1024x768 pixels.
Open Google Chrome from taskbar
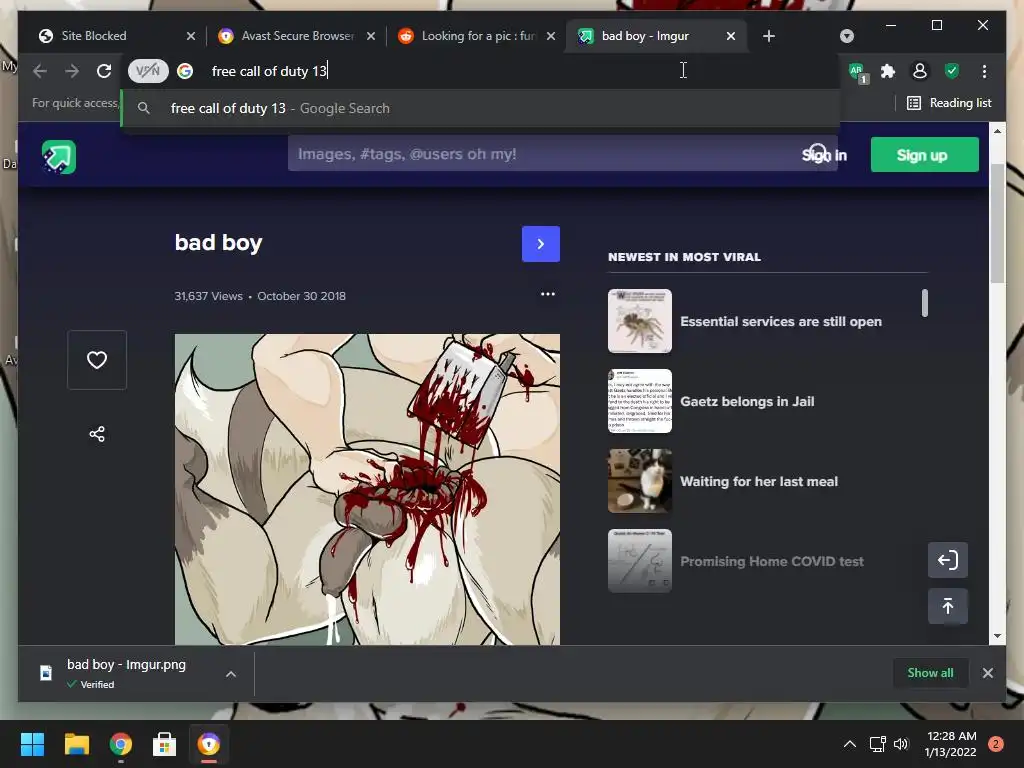121,744
